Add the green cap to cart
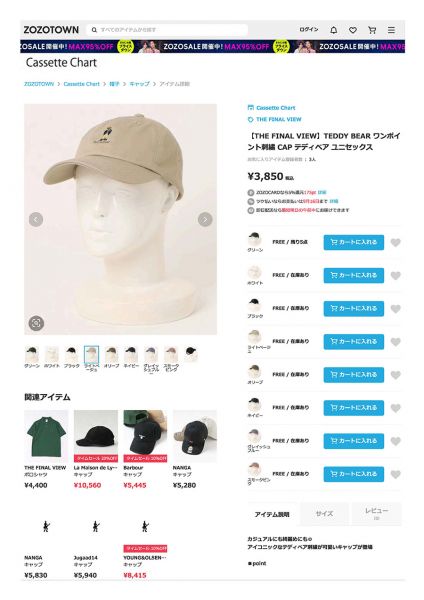424x600 pixels. click(354, 242)
